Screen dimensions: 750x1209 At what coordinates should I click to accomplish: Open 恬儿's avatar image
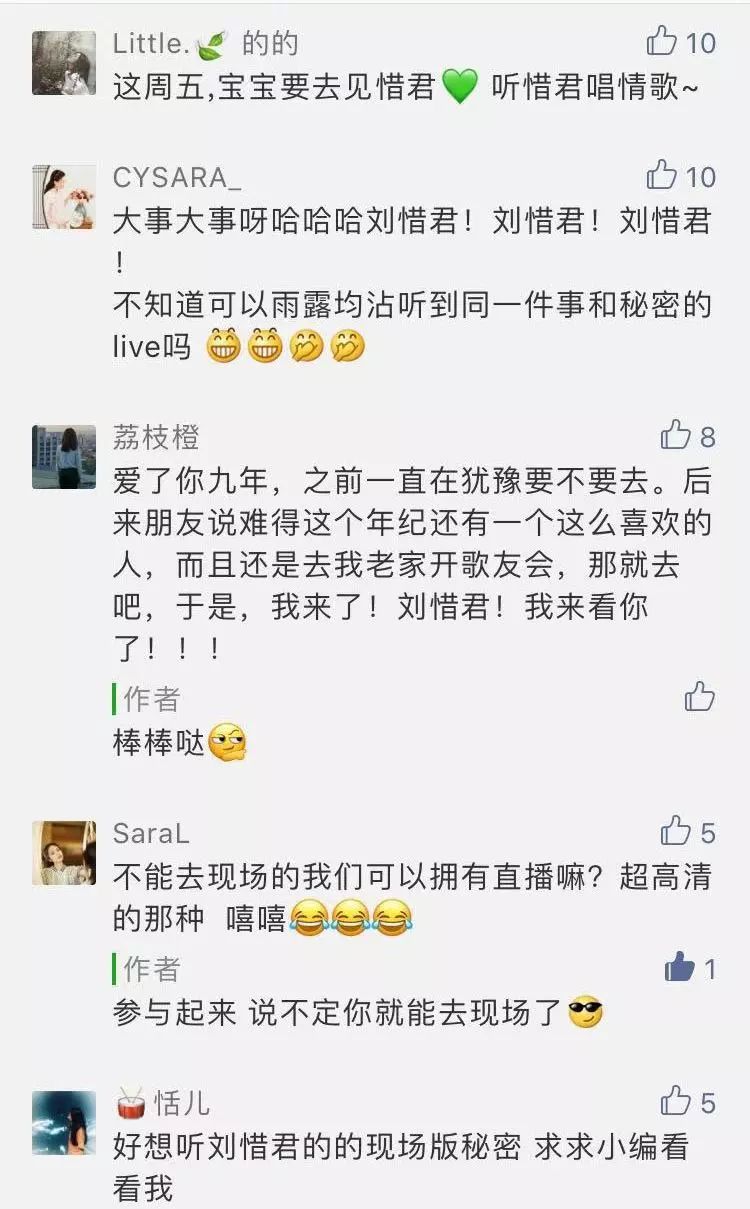pos(64,1123)
